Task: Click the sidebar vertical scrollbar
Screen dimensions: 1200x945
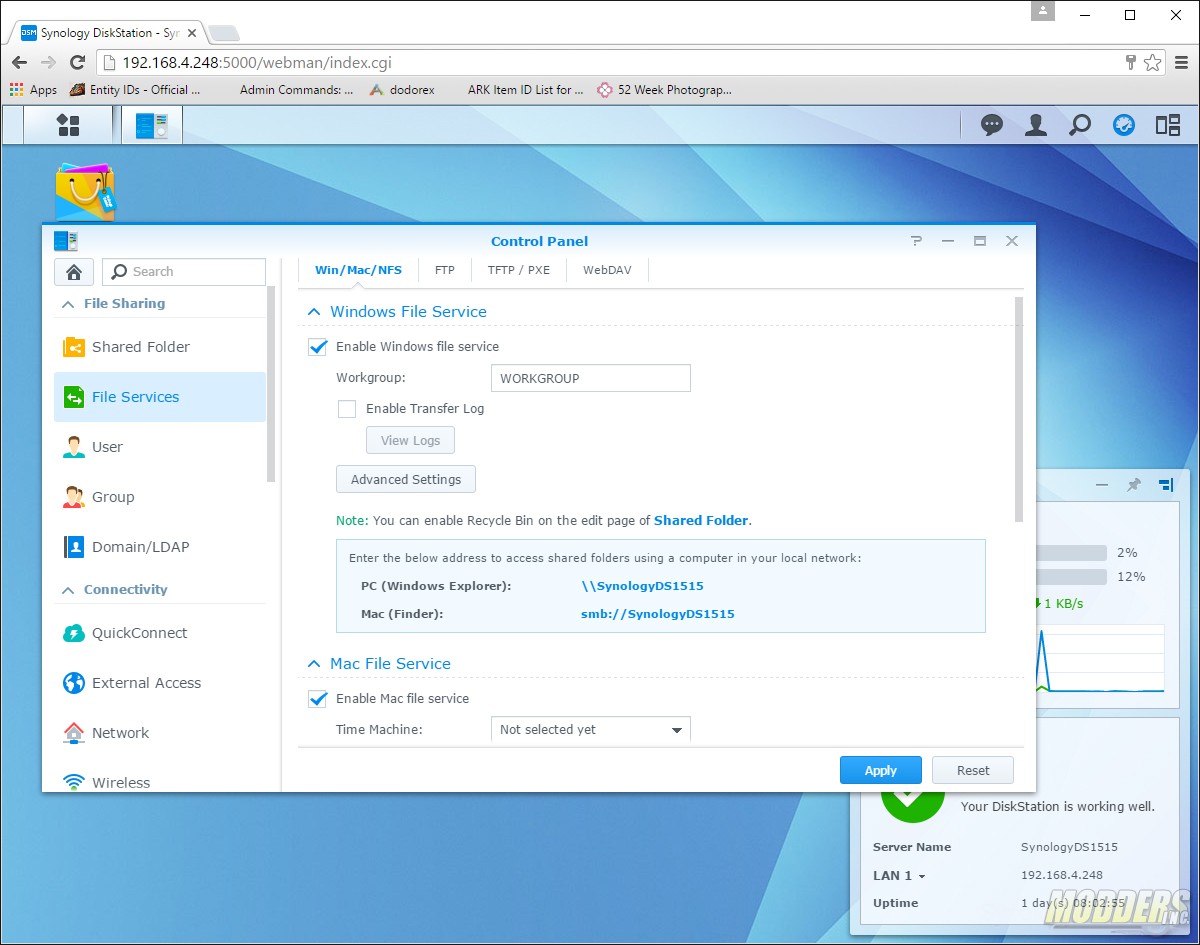Action: coord(271,385)
